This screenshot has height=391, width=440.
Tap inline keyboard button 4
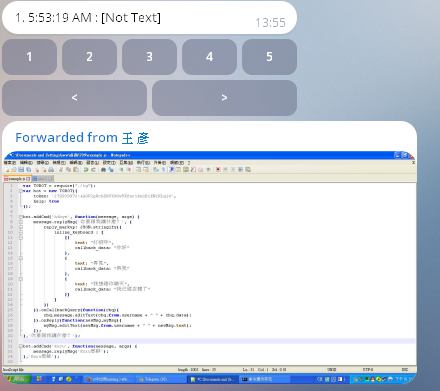tap(209, 57)
